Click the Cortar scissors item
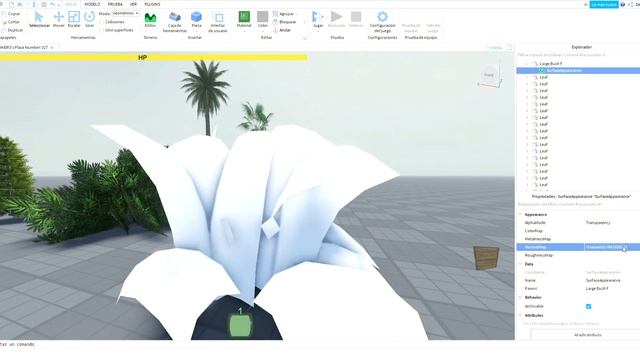 point(11,22)
